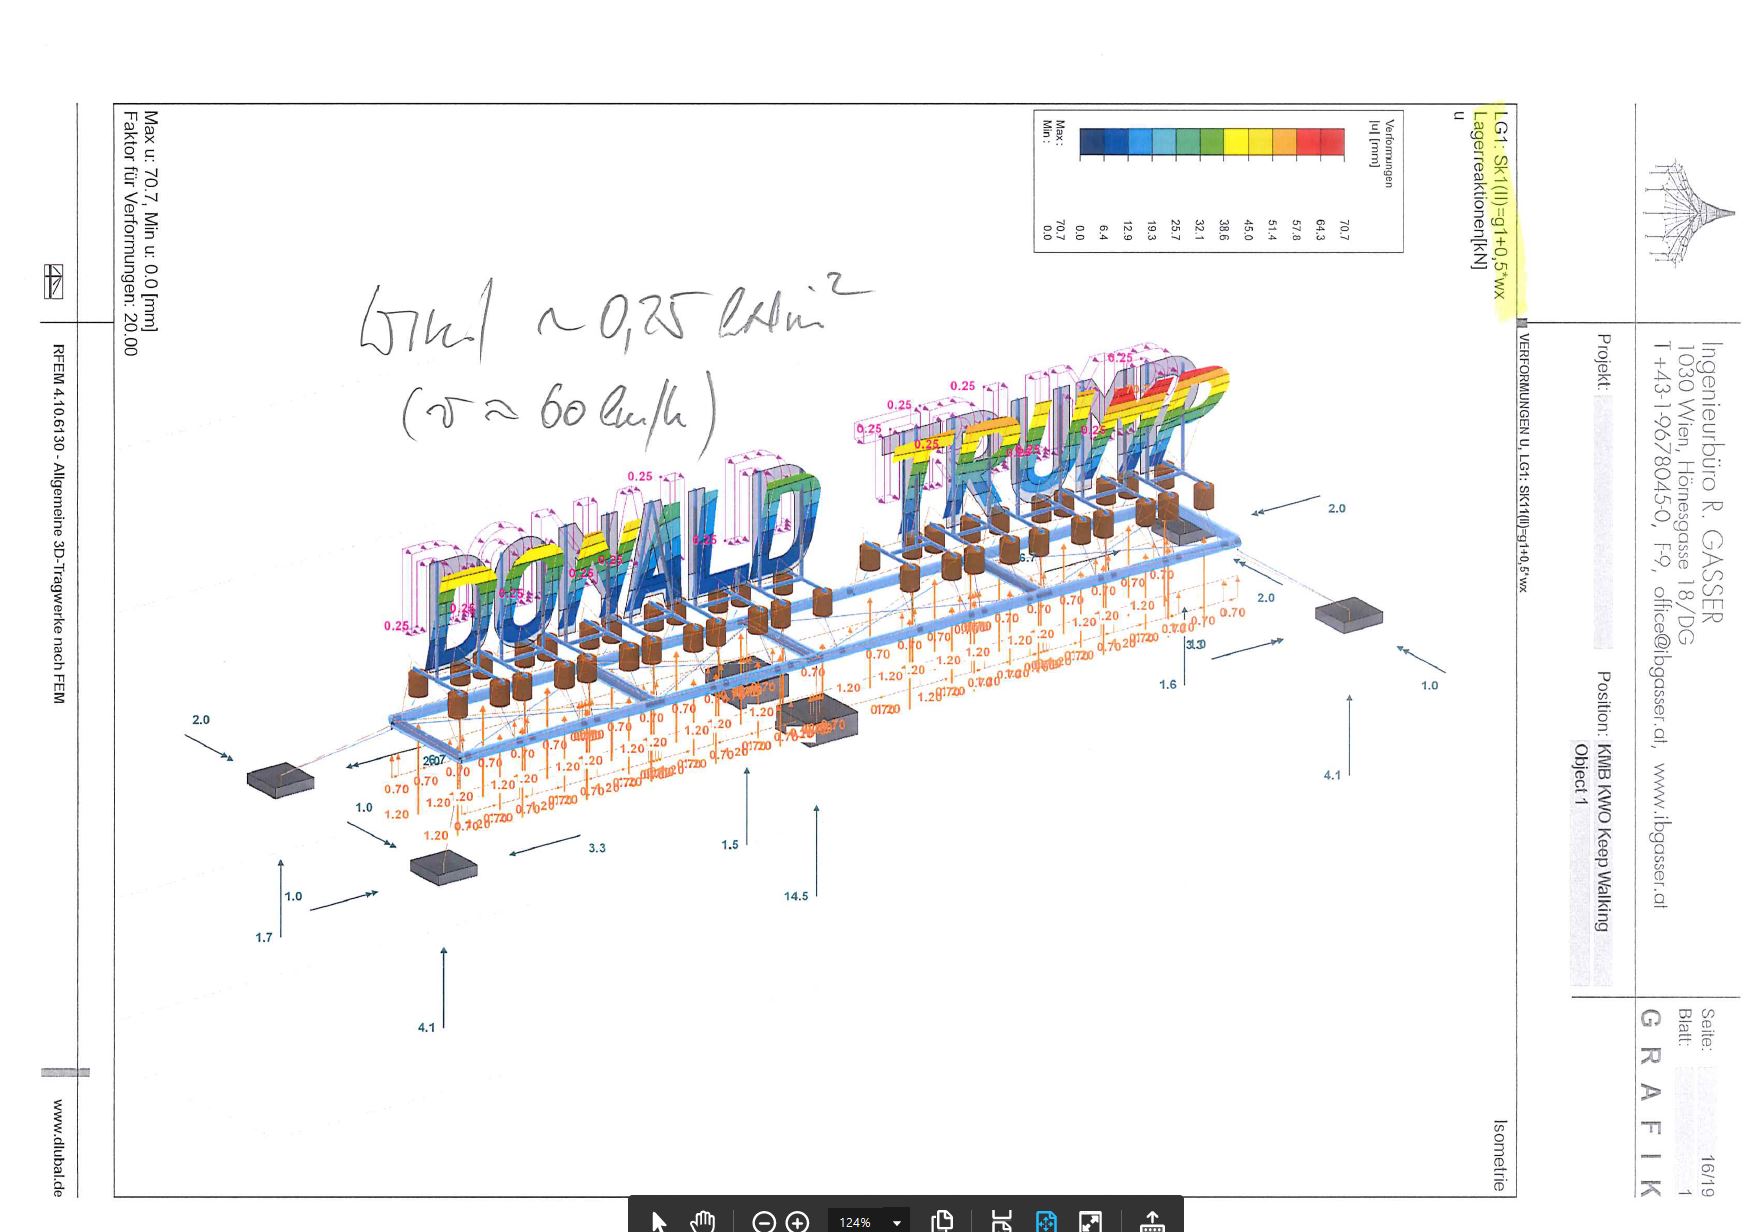The image size is (1760, 1232).
Task: Click the 14.5 reaction force value
Action: coord(796,896)
